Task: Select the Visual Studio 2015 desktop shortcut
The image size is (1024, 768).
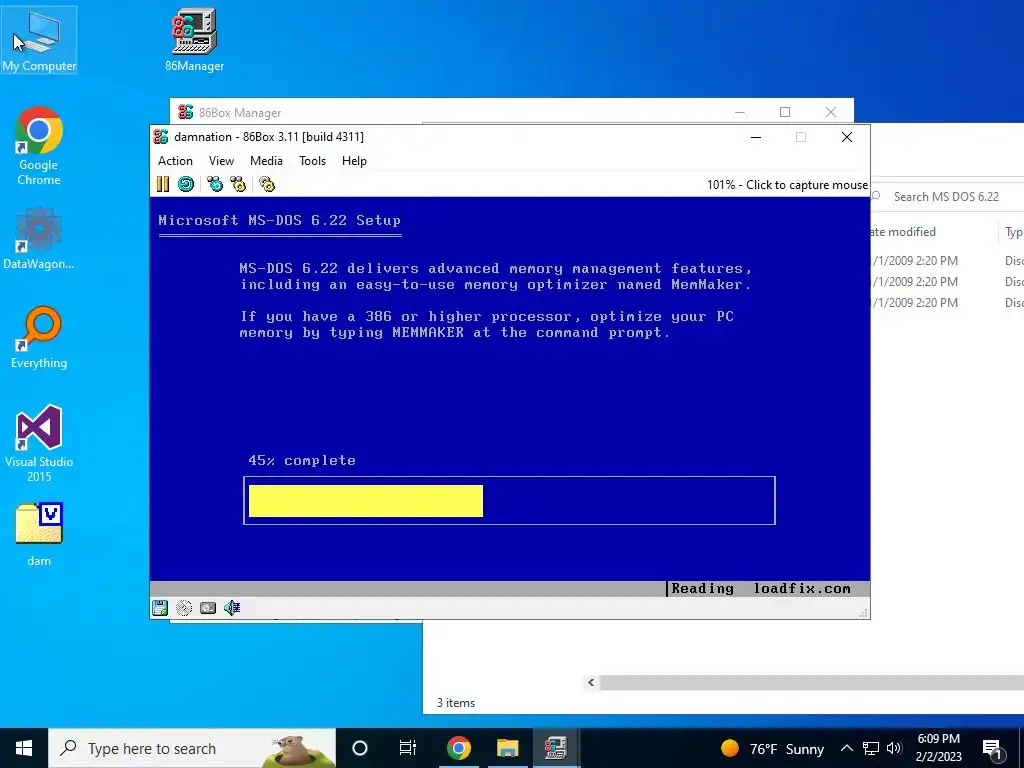Action: coord(39,443)
